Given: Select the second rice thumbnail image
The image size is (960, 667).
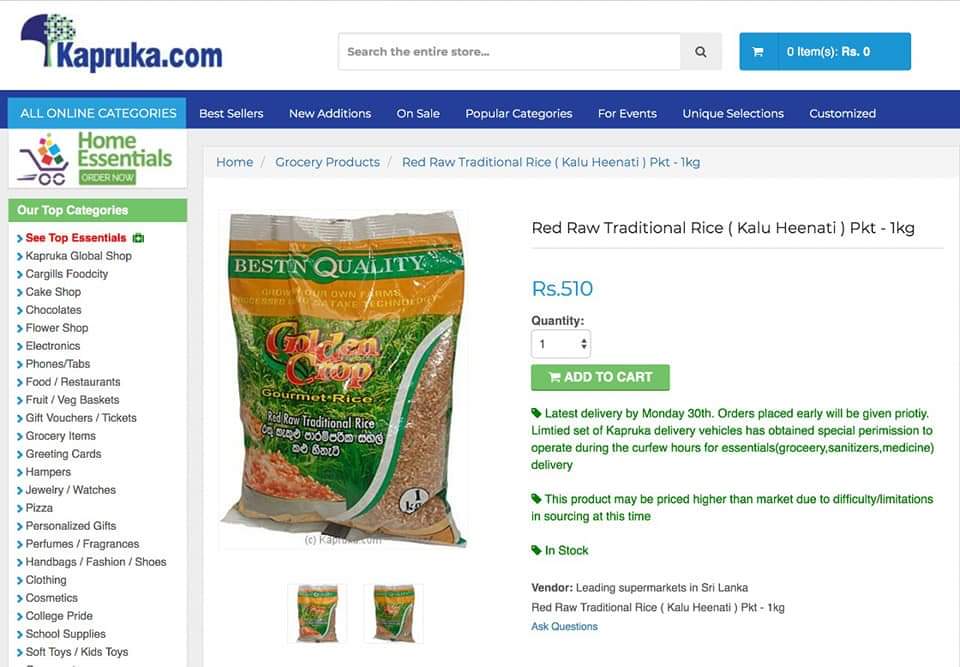Looking at the screenshot, I should coord(393,614).
